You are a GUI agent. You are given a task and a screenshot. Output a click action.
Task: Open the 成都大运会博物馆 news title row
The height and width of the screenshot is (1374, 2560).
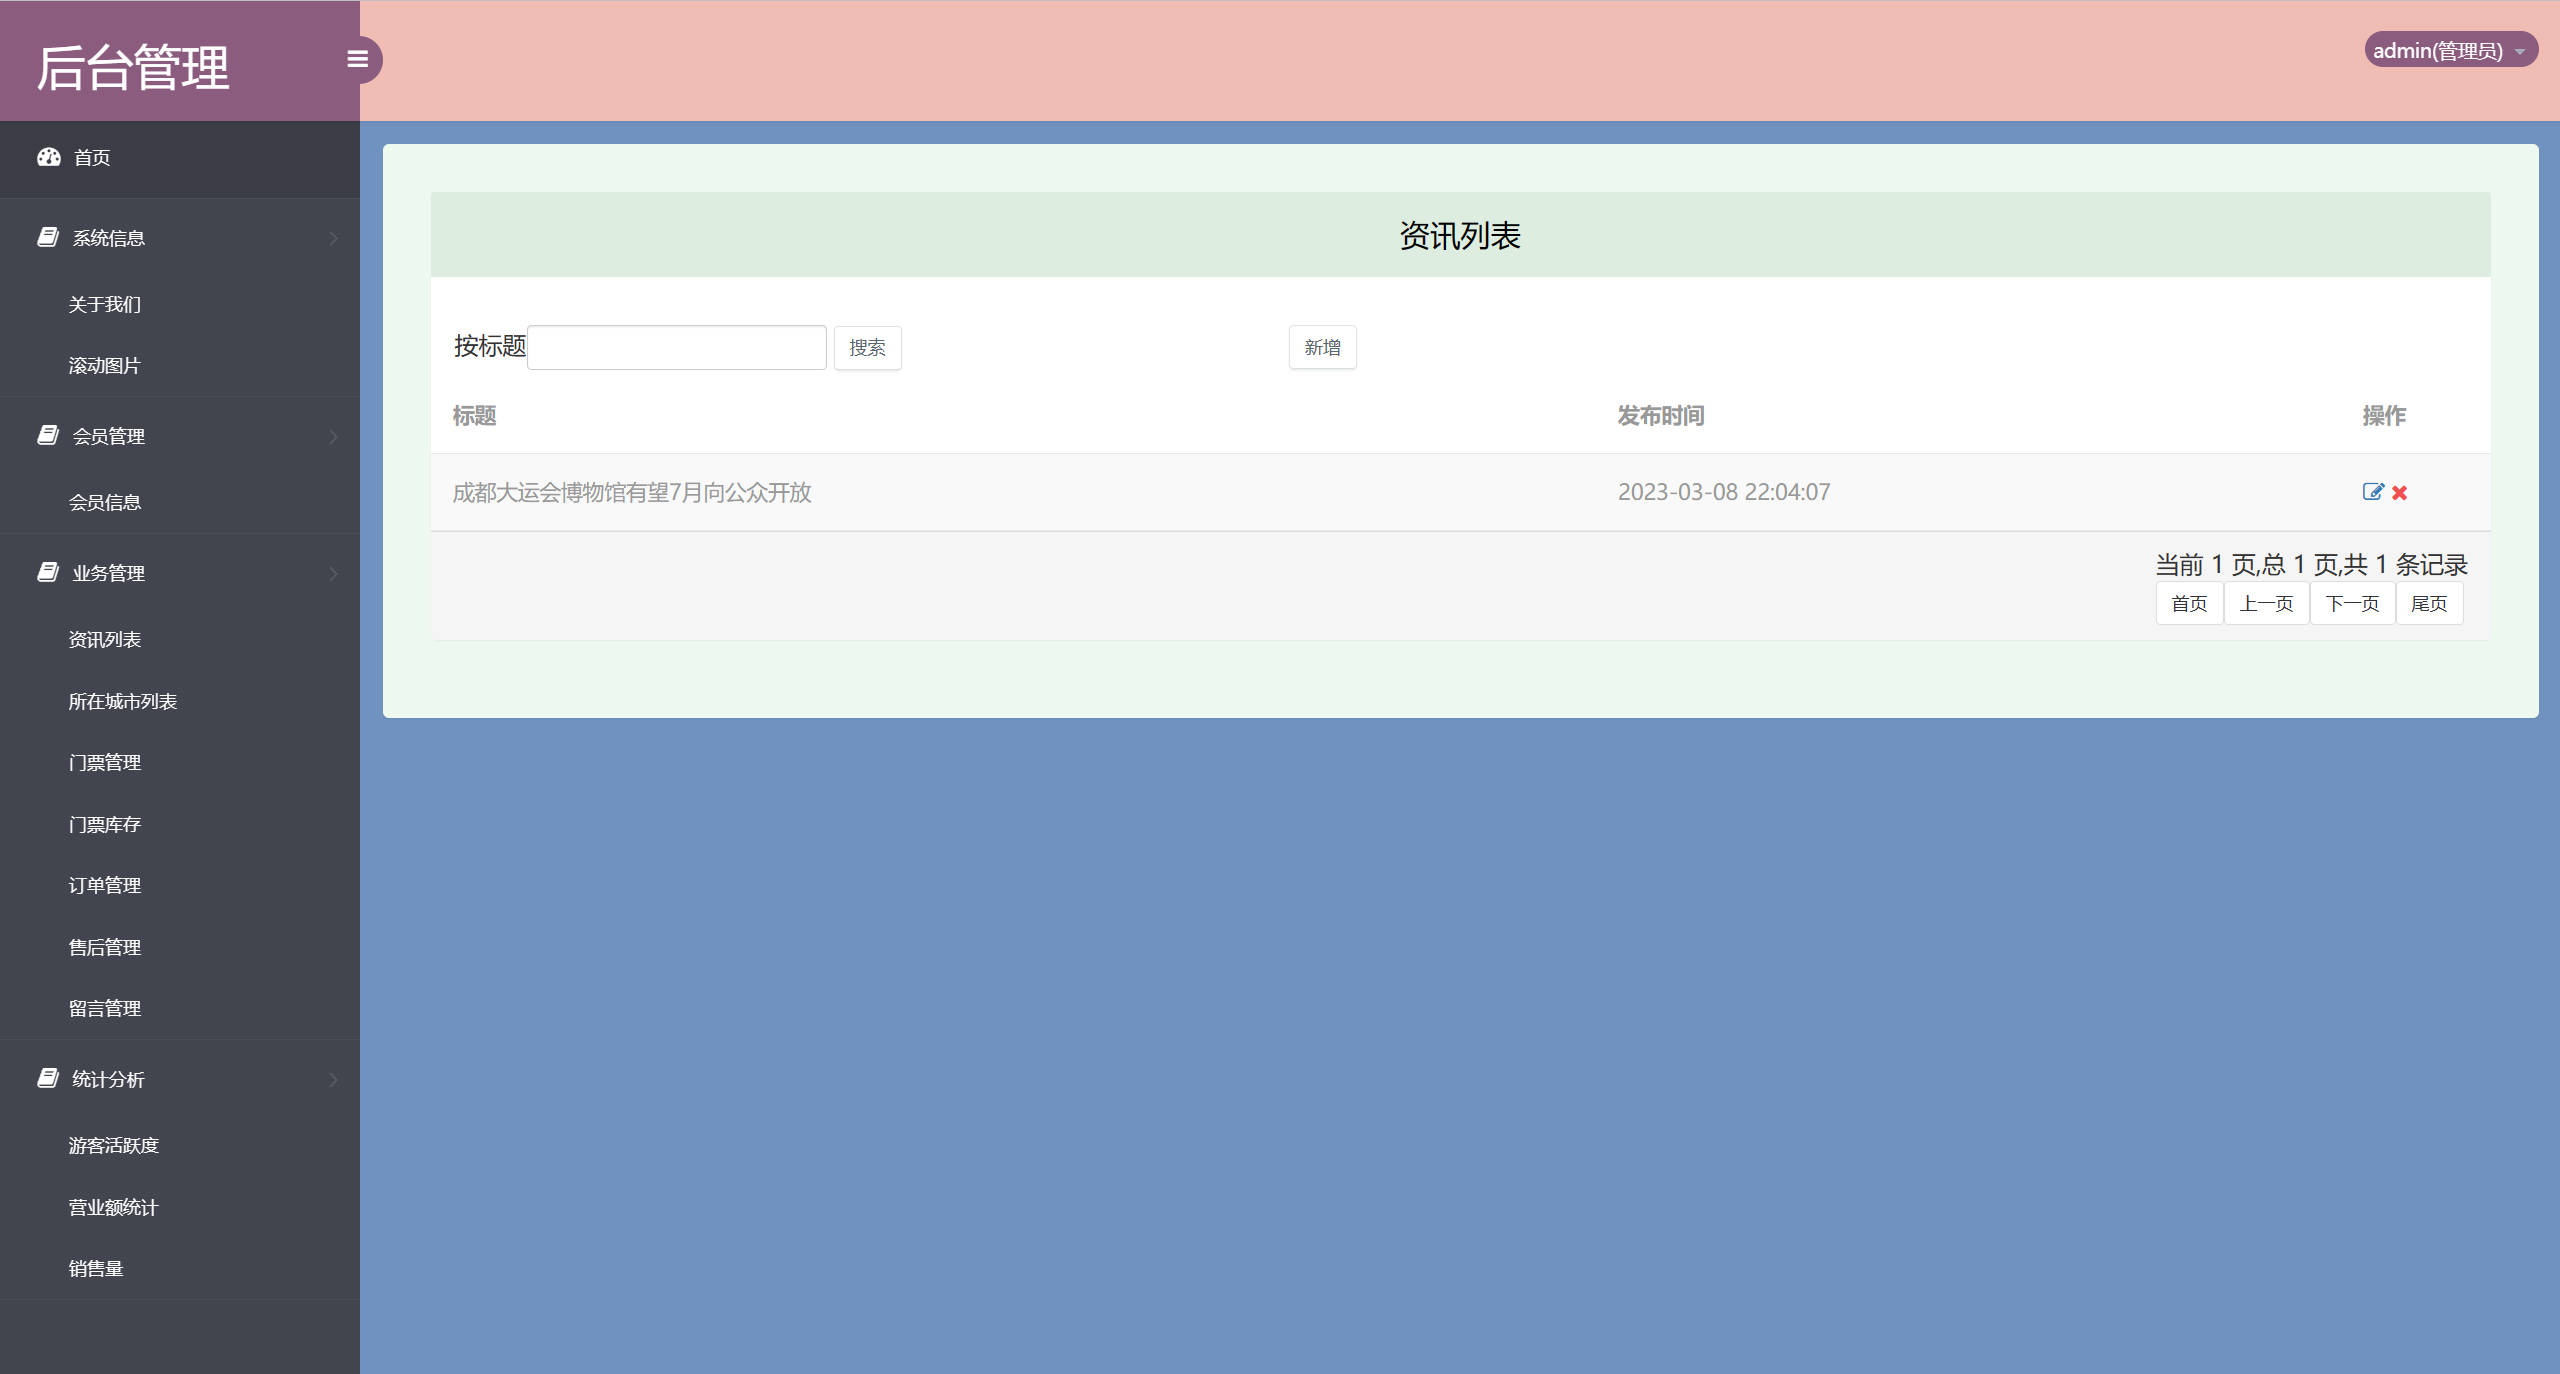point(632,493)
